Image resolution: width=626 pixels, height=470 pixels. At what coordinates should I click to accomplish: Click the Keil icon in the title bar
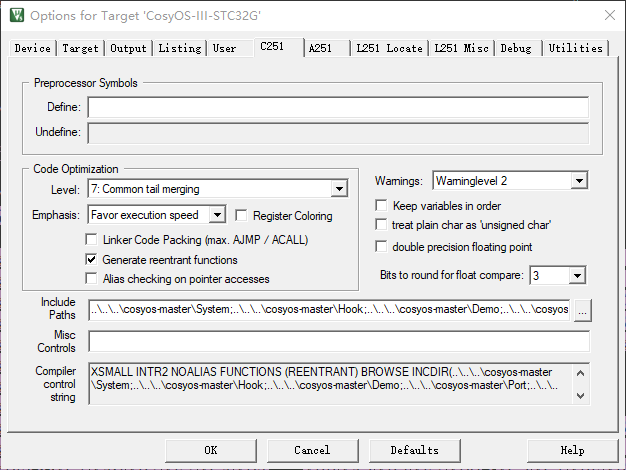click(15, 15)
